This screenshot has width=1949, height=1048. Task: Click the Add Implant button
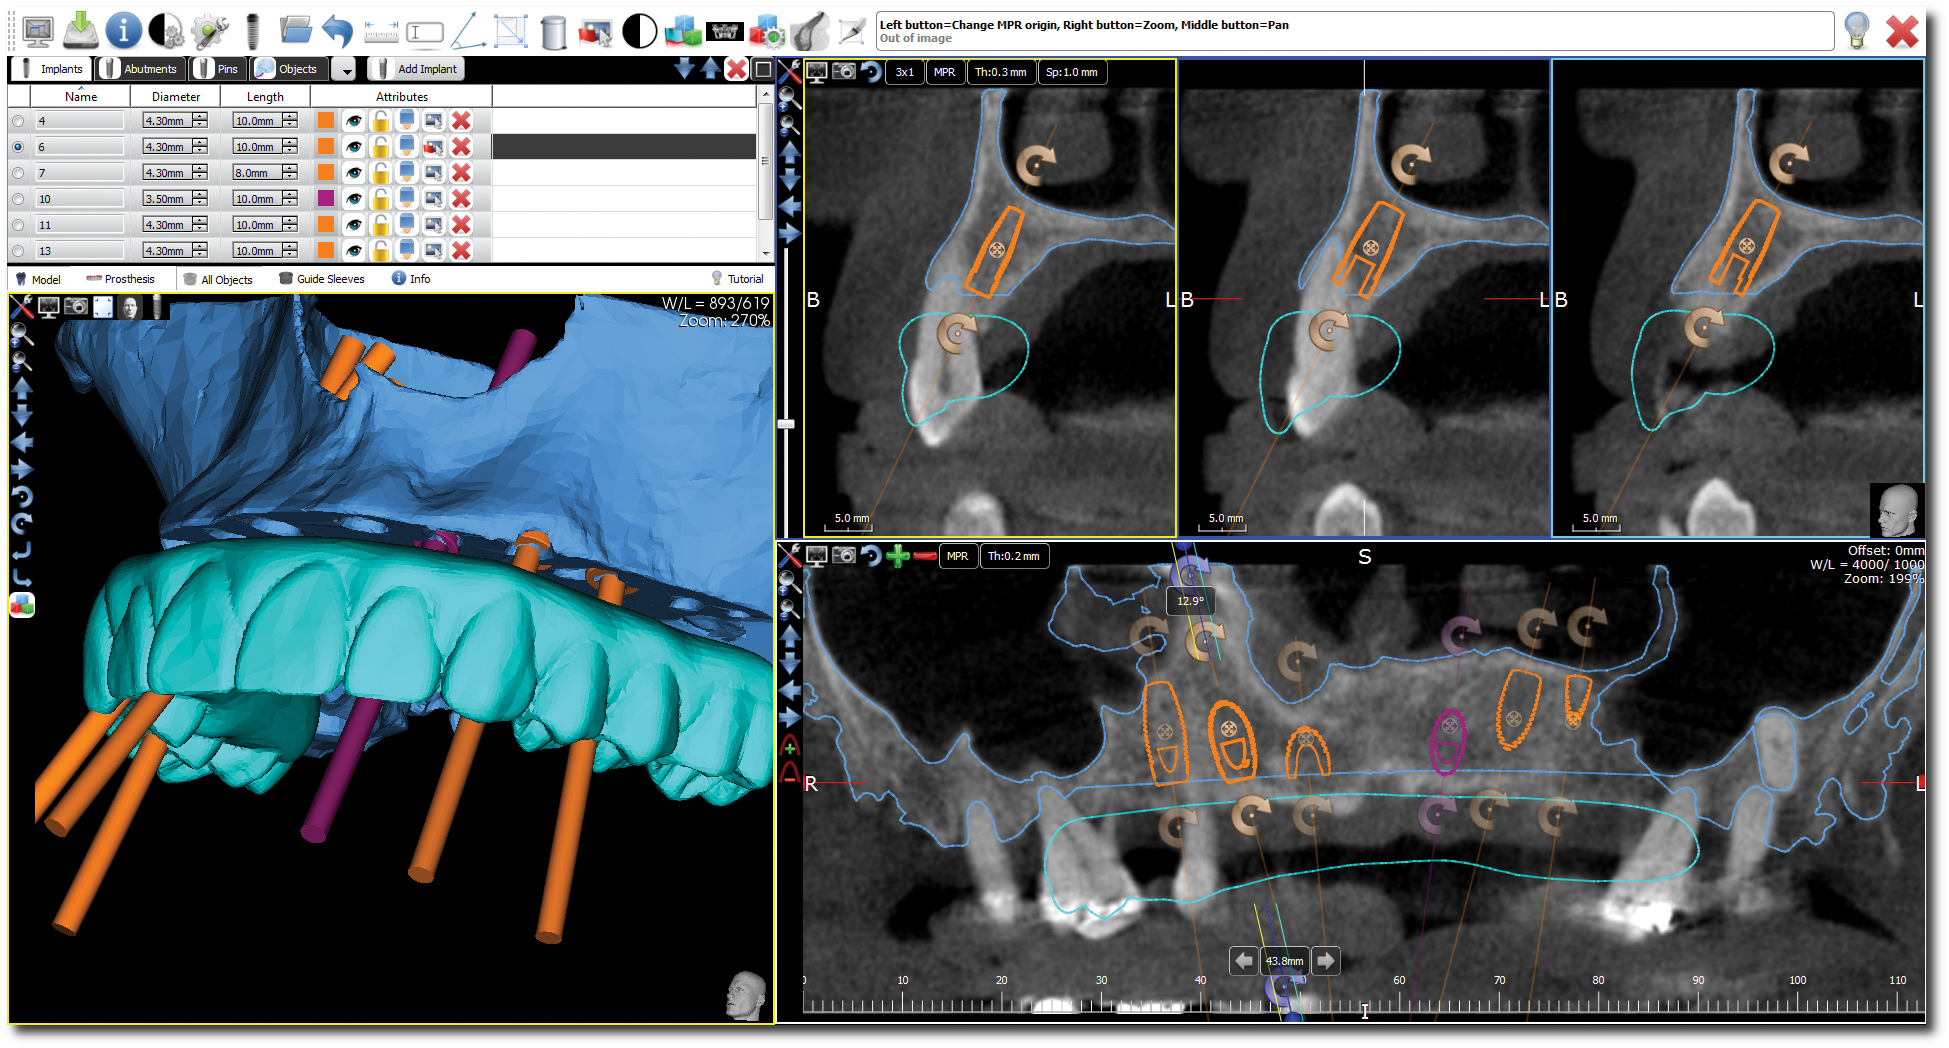pyautogui.click(x=416, y=69)
